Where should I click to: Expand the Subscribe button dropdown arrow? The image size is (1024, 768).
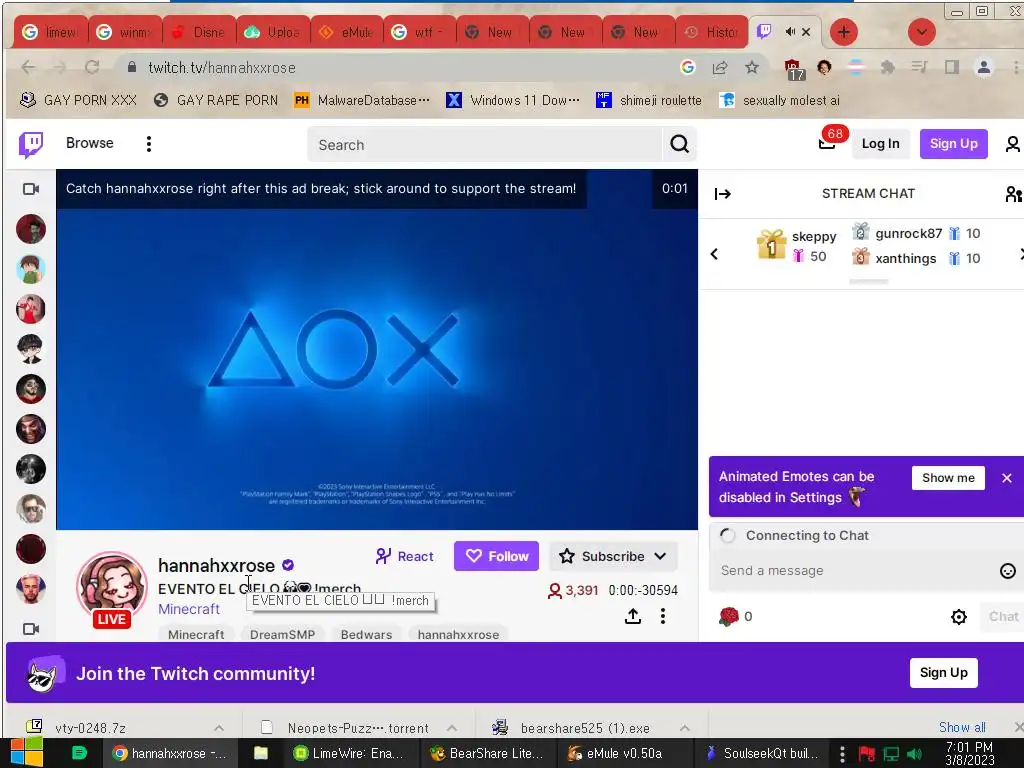click(x=660, y=556)
